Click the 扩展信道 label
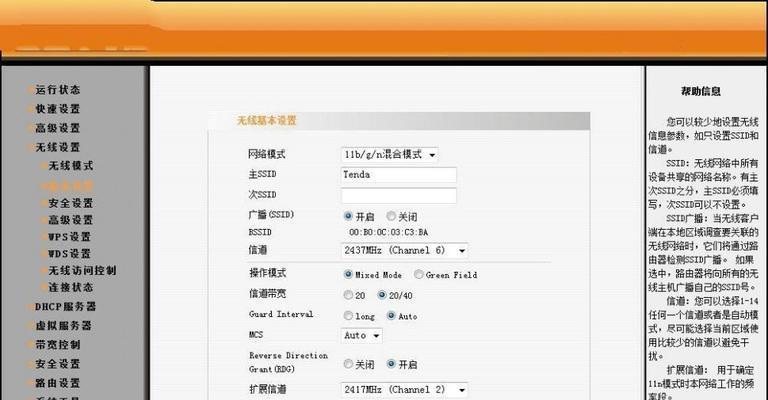This screenshot has height=400, width=768. (267, 390)
